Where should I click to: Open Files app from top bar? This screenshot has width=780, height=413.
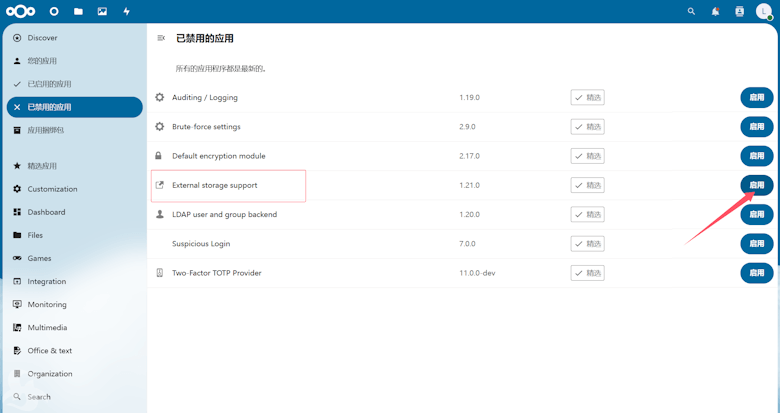[78, 12]
